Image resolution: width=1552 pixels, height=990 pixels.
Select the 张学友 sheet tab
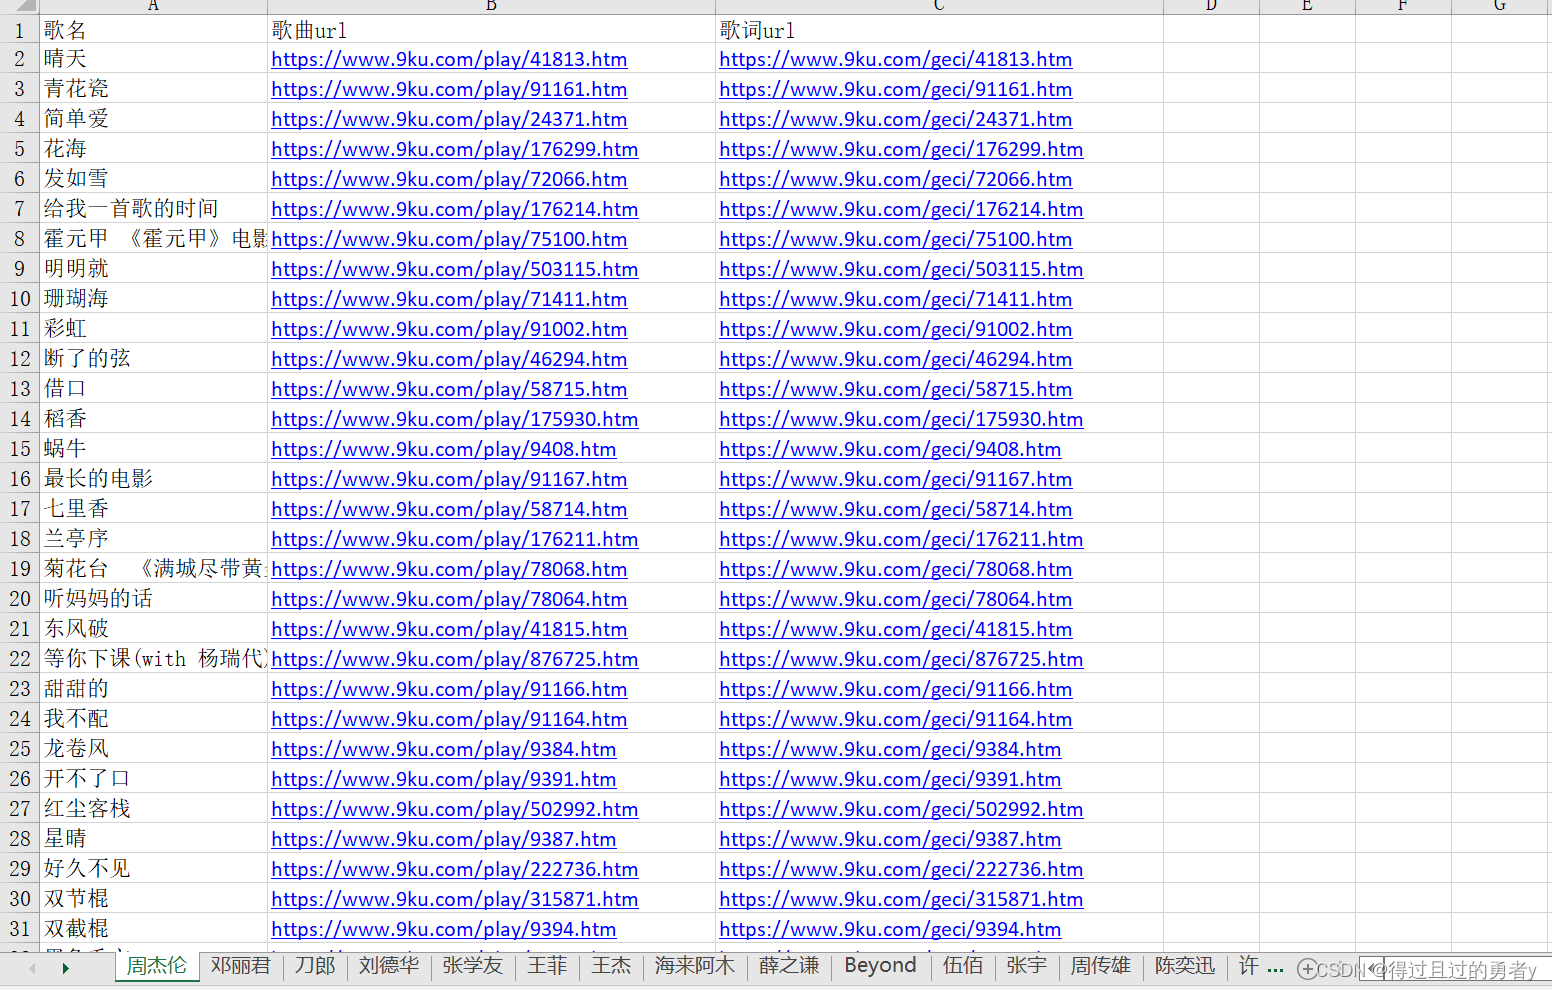point(473,966)
